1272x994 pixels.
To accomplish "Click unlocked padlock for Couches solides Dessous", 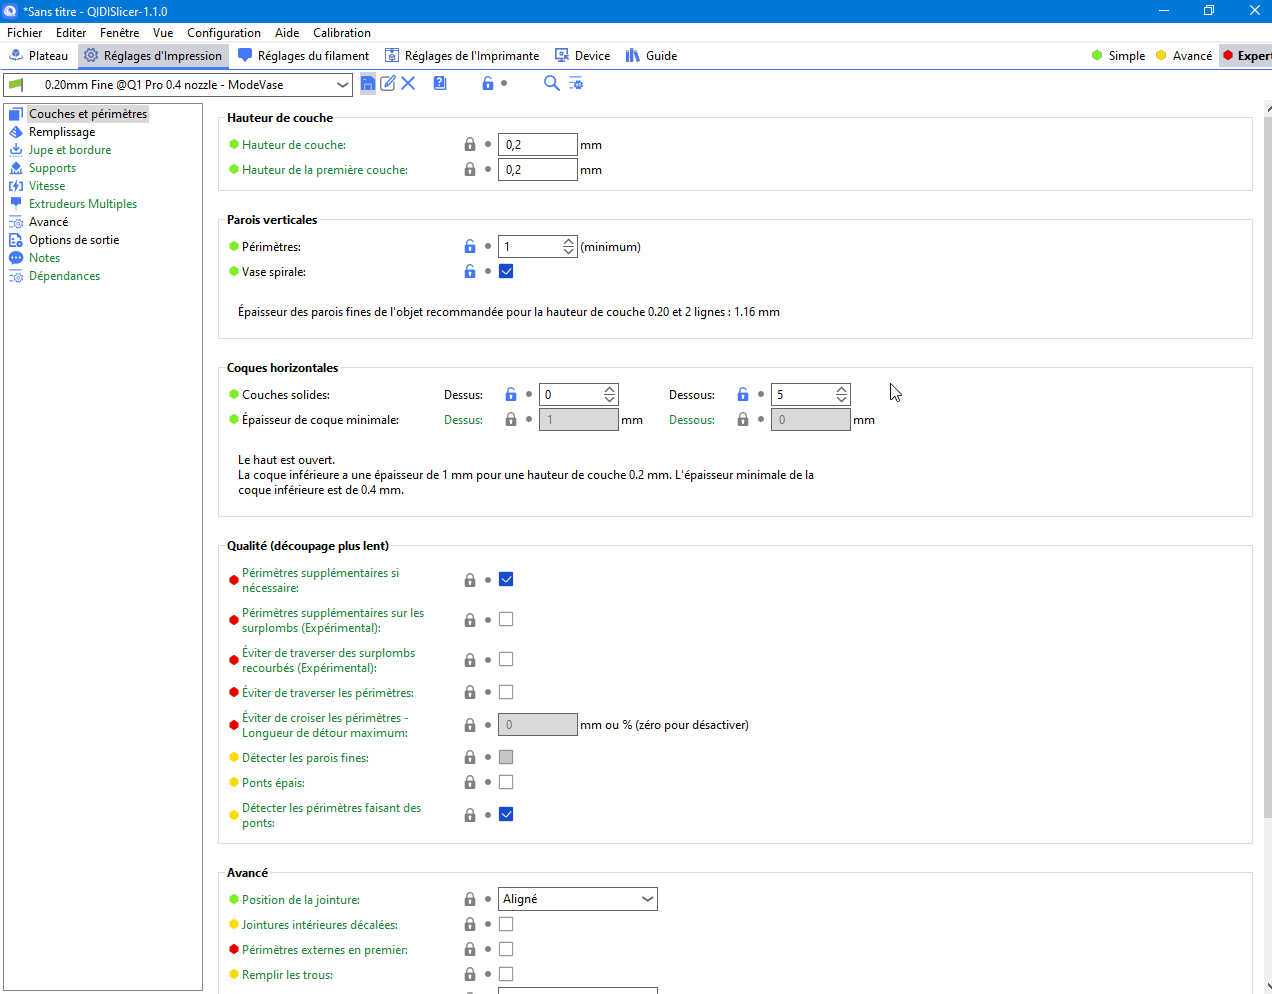I will pyautogui.click(x=743, y=395).
